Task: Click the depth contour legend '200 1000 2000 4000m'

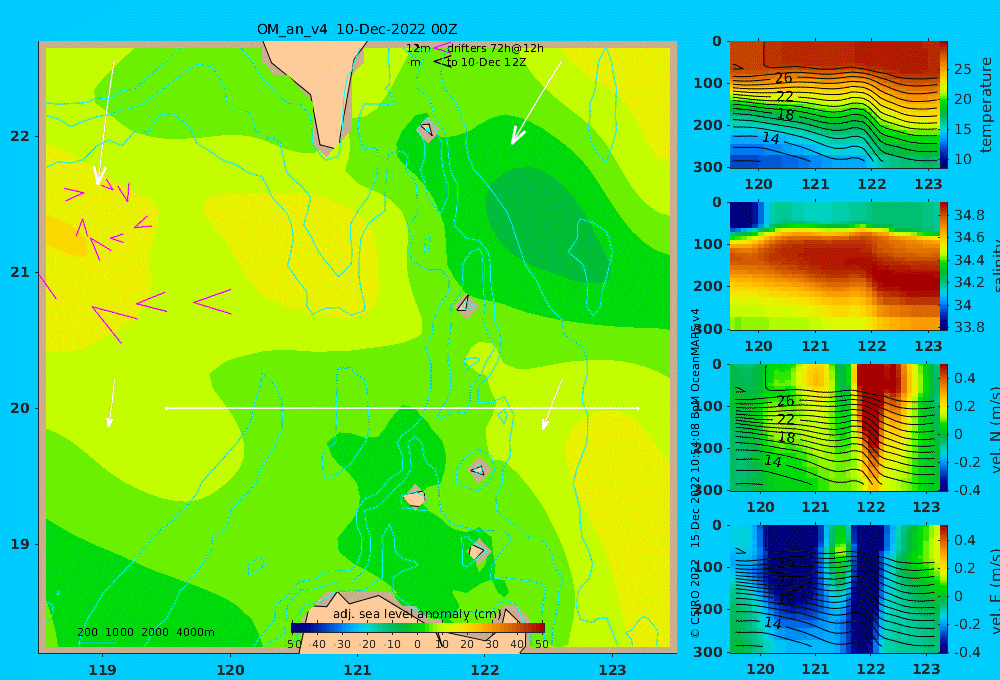Action: [x=145, y=632]
